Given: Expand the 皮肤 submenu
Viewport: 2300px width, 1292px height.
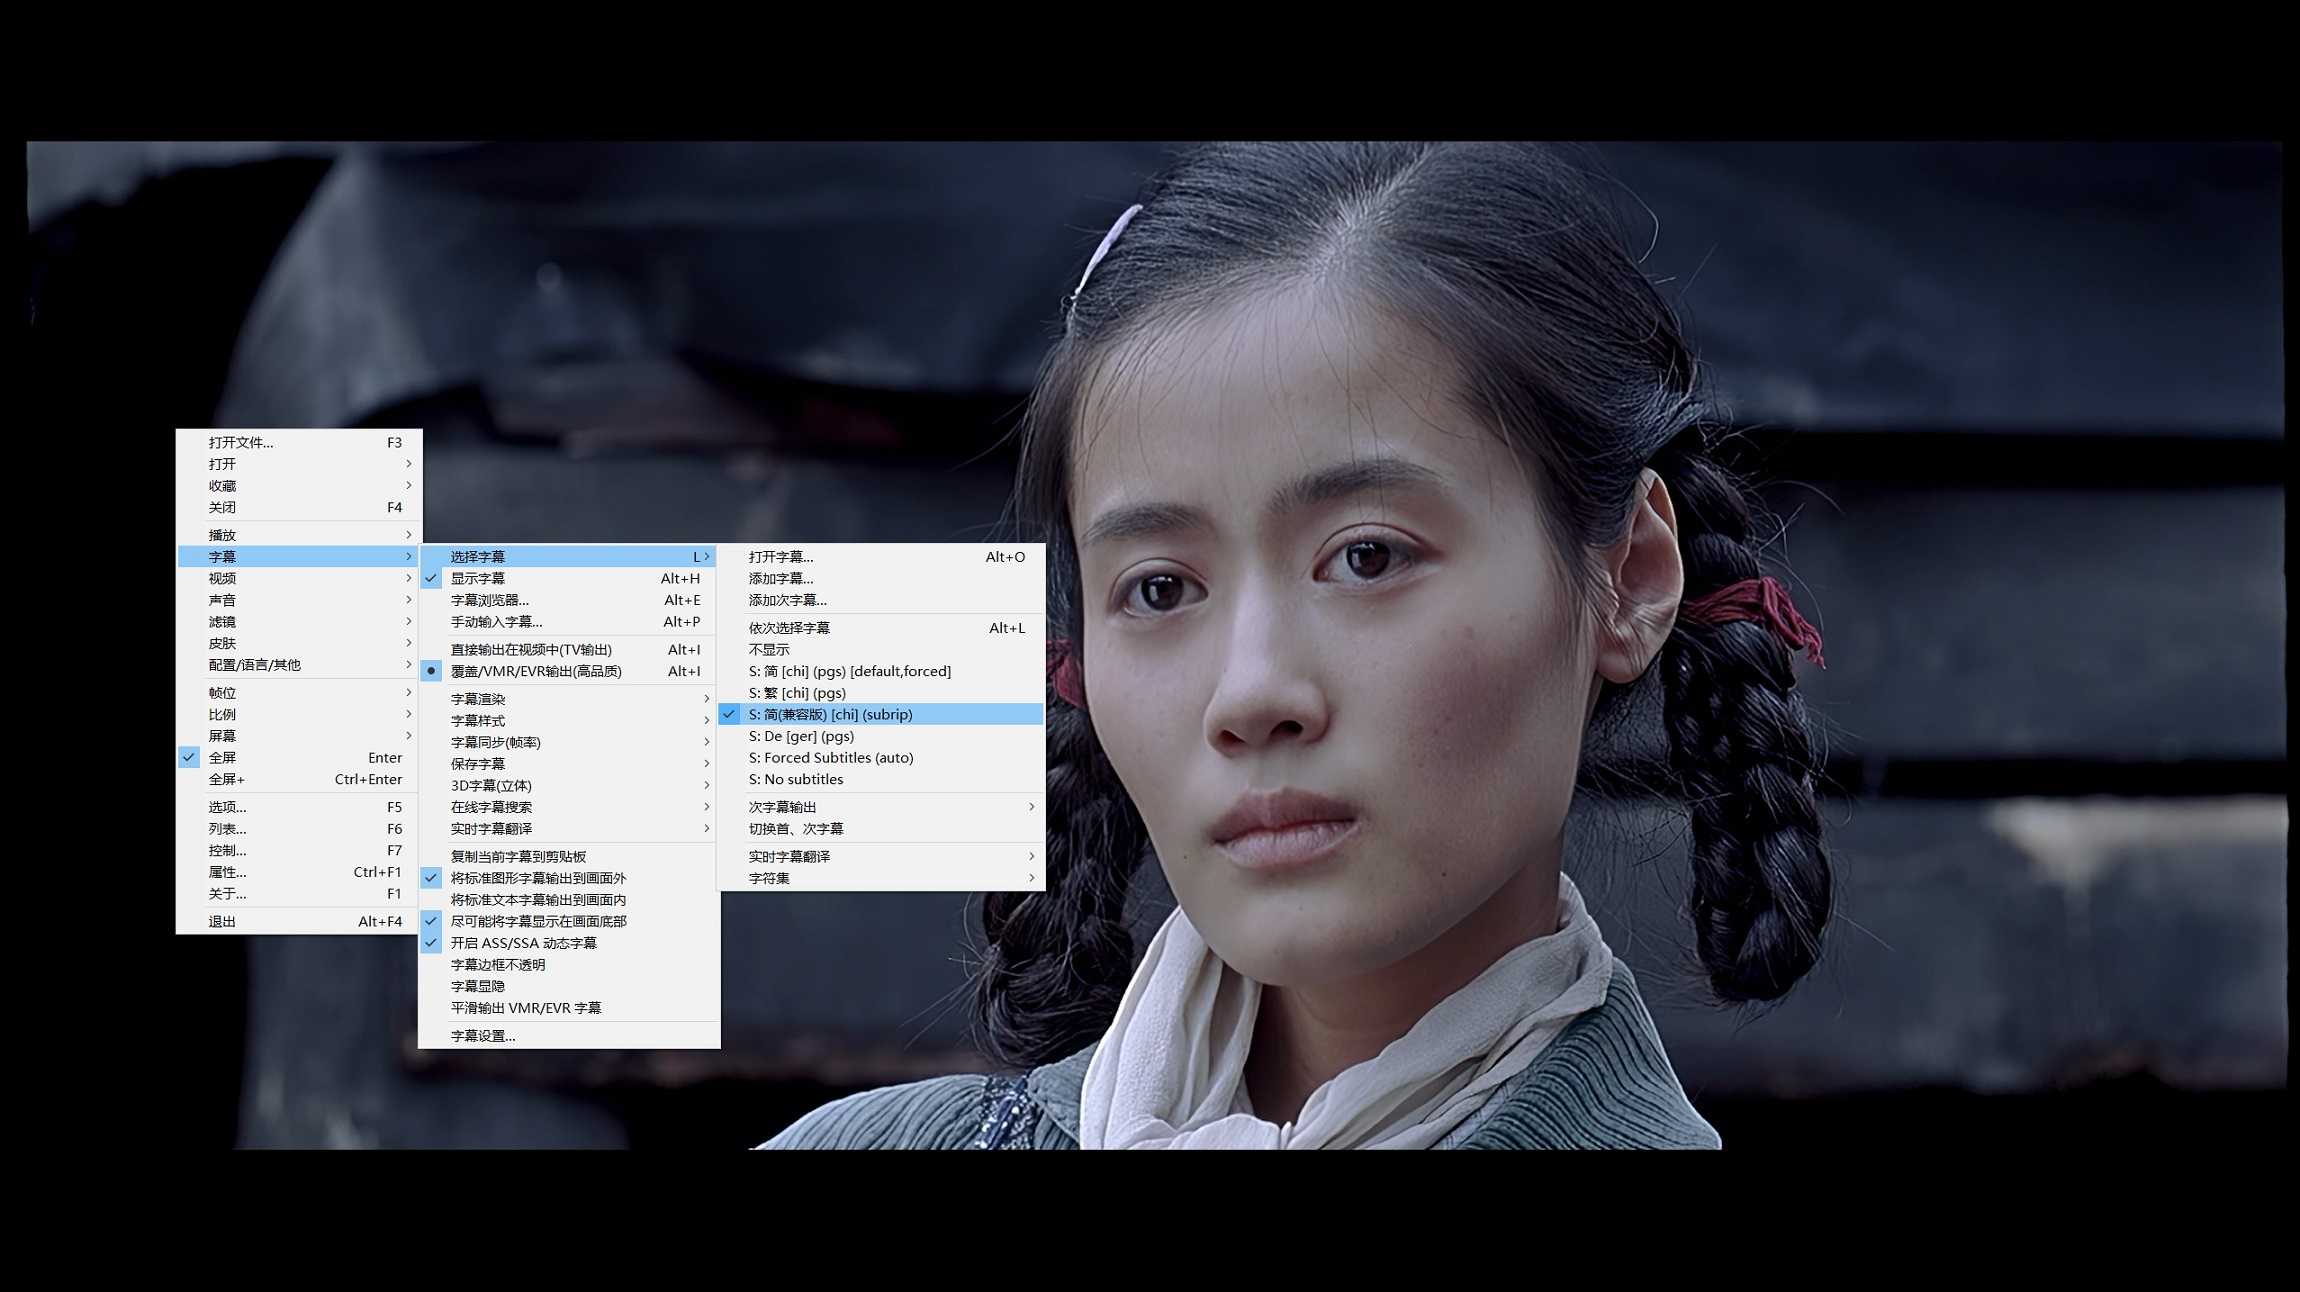Looking at the screenshot, I should (299, 643).
